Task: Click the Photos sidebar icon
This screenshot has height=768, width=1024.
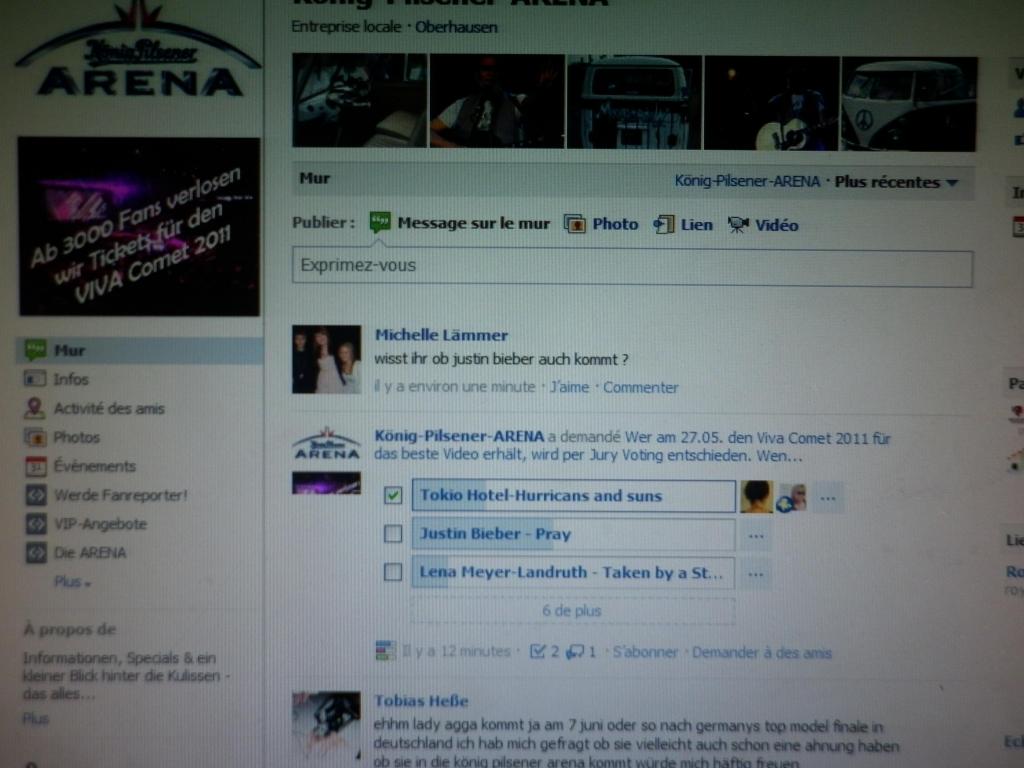Action: (x=35, y=437)
